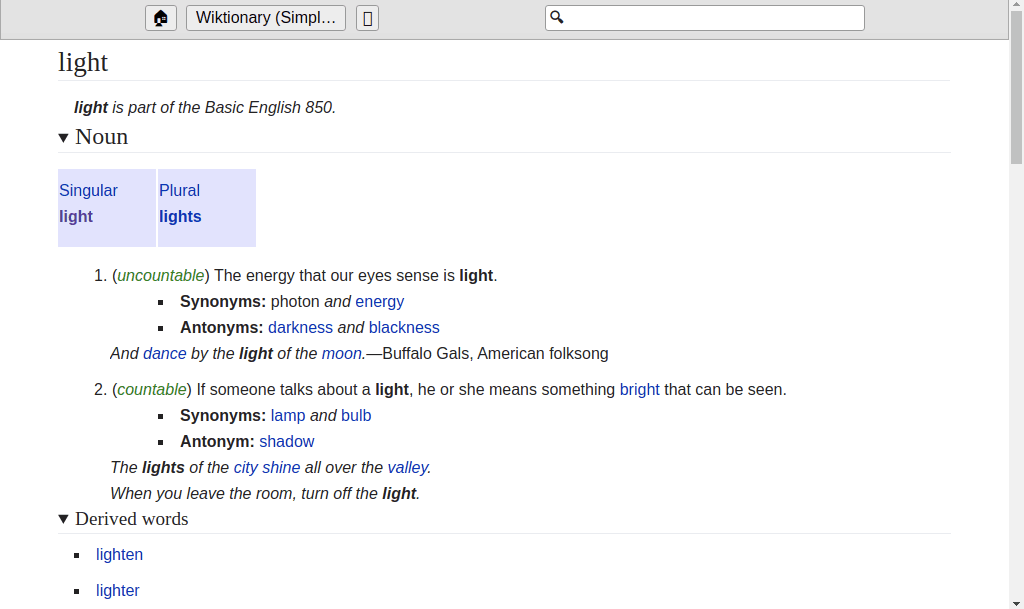
Task: Open the Plural link in the table
Action: coord(179,190)
